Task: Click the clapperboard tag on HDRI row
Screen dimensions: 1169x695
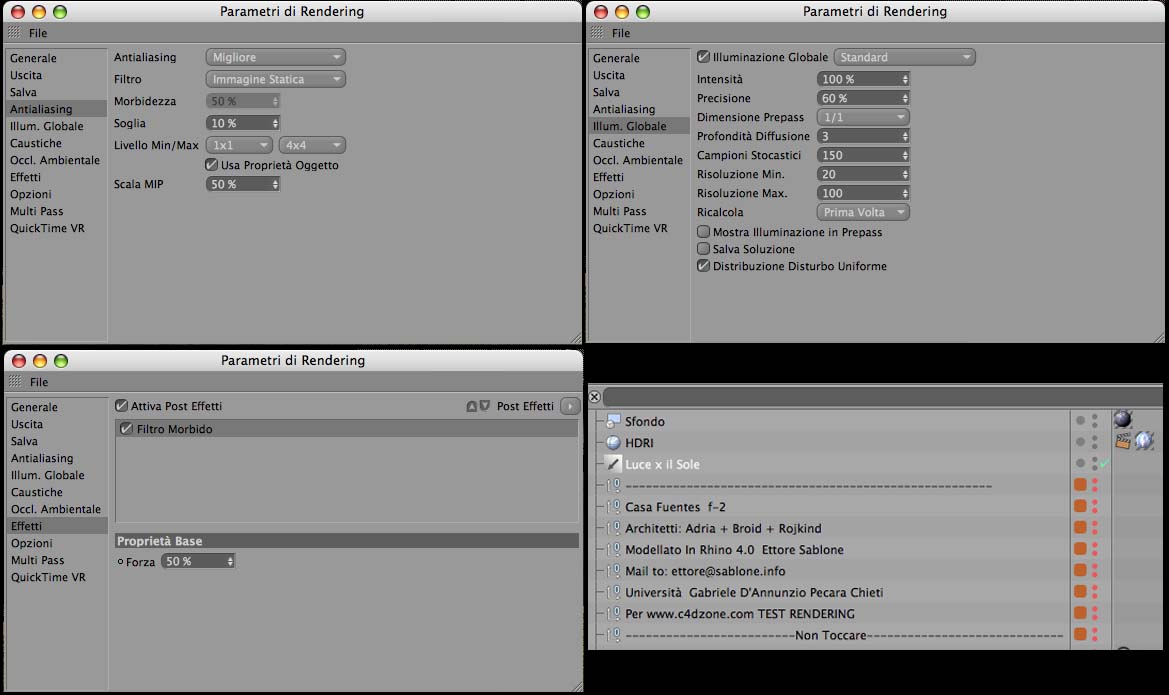Action: pos(1123,441)
